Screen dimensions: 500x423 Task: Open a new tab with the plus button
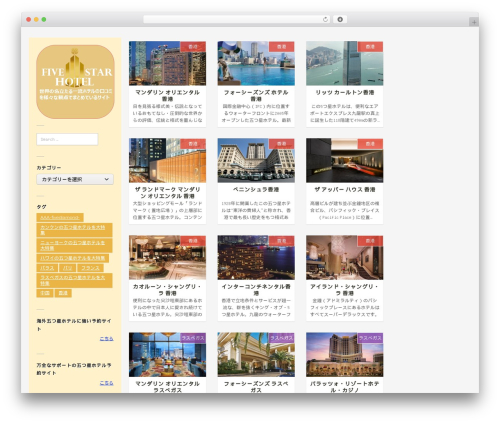coord(474,22)
